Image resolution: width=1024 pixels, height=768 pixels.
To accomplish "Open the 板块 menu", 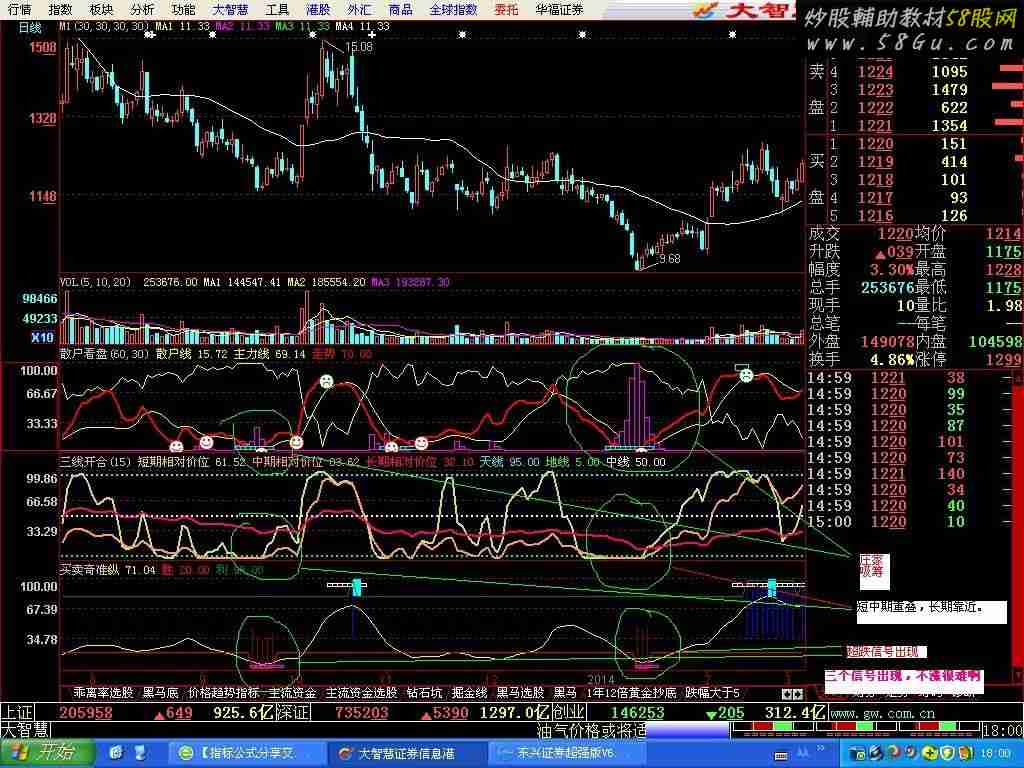I will tap(101, 9).
